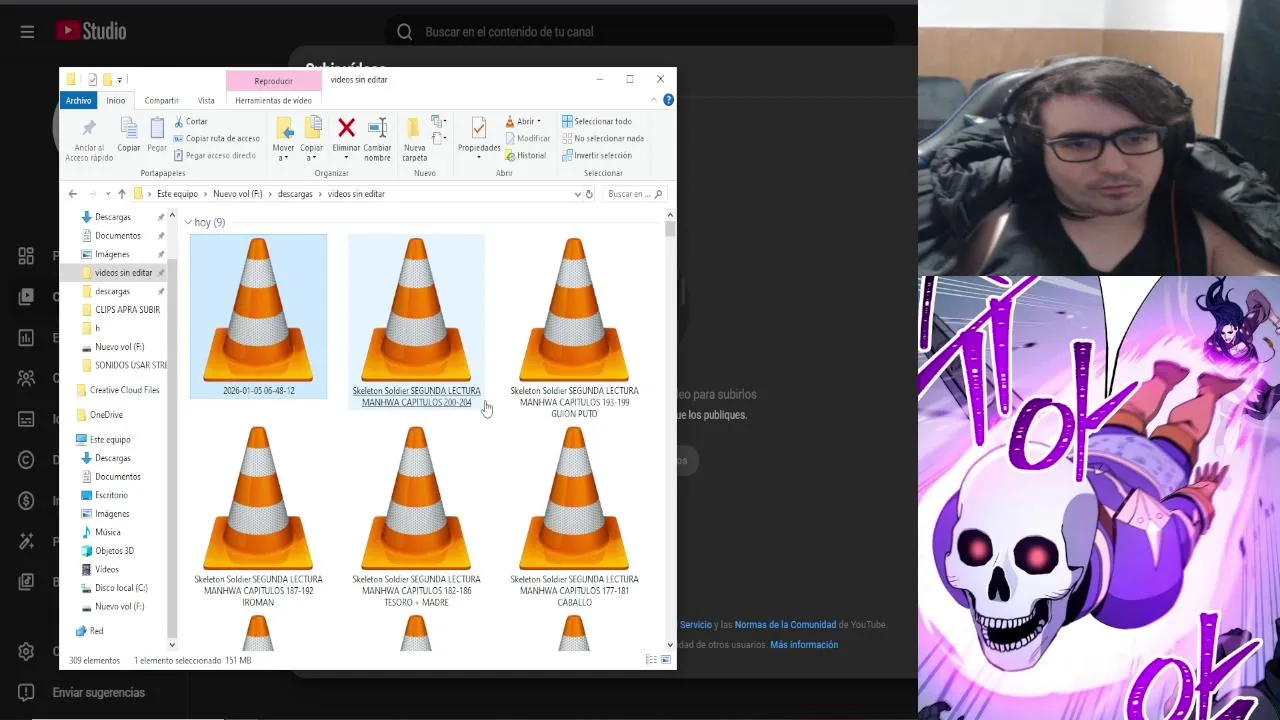Switch to the Vista tab

[x=206, y=100]
